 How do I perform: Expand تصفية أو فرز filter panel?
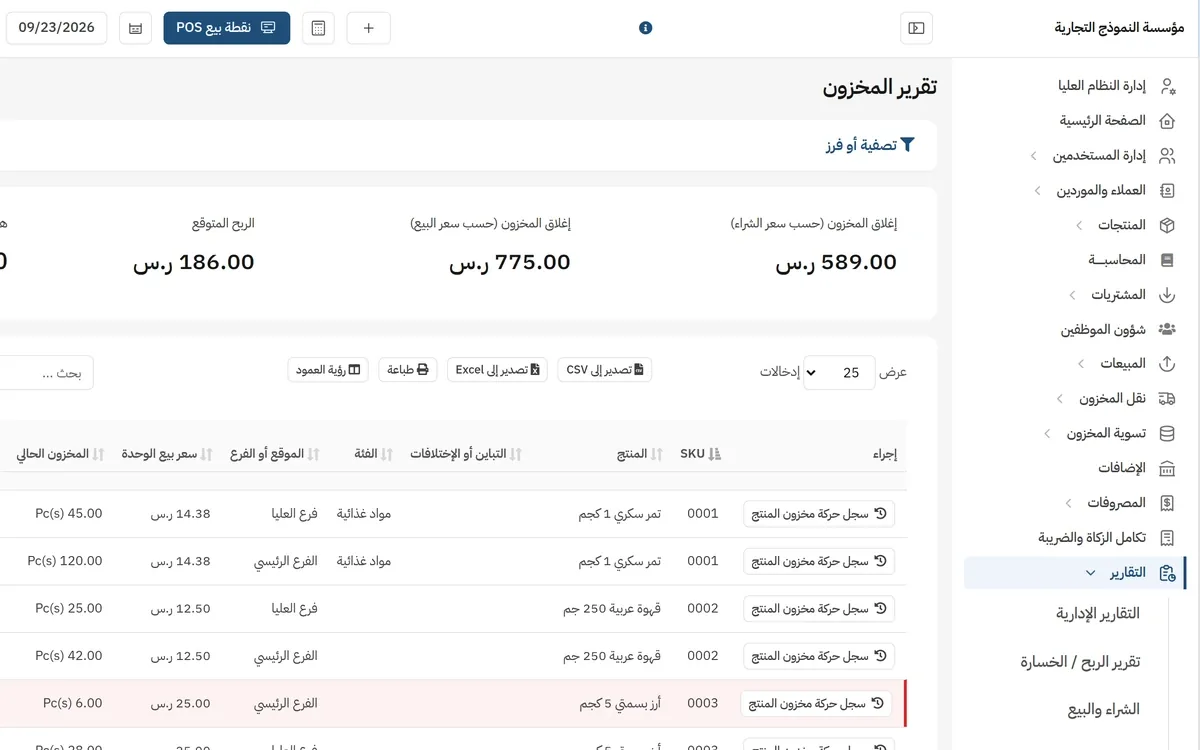point(870,145)
